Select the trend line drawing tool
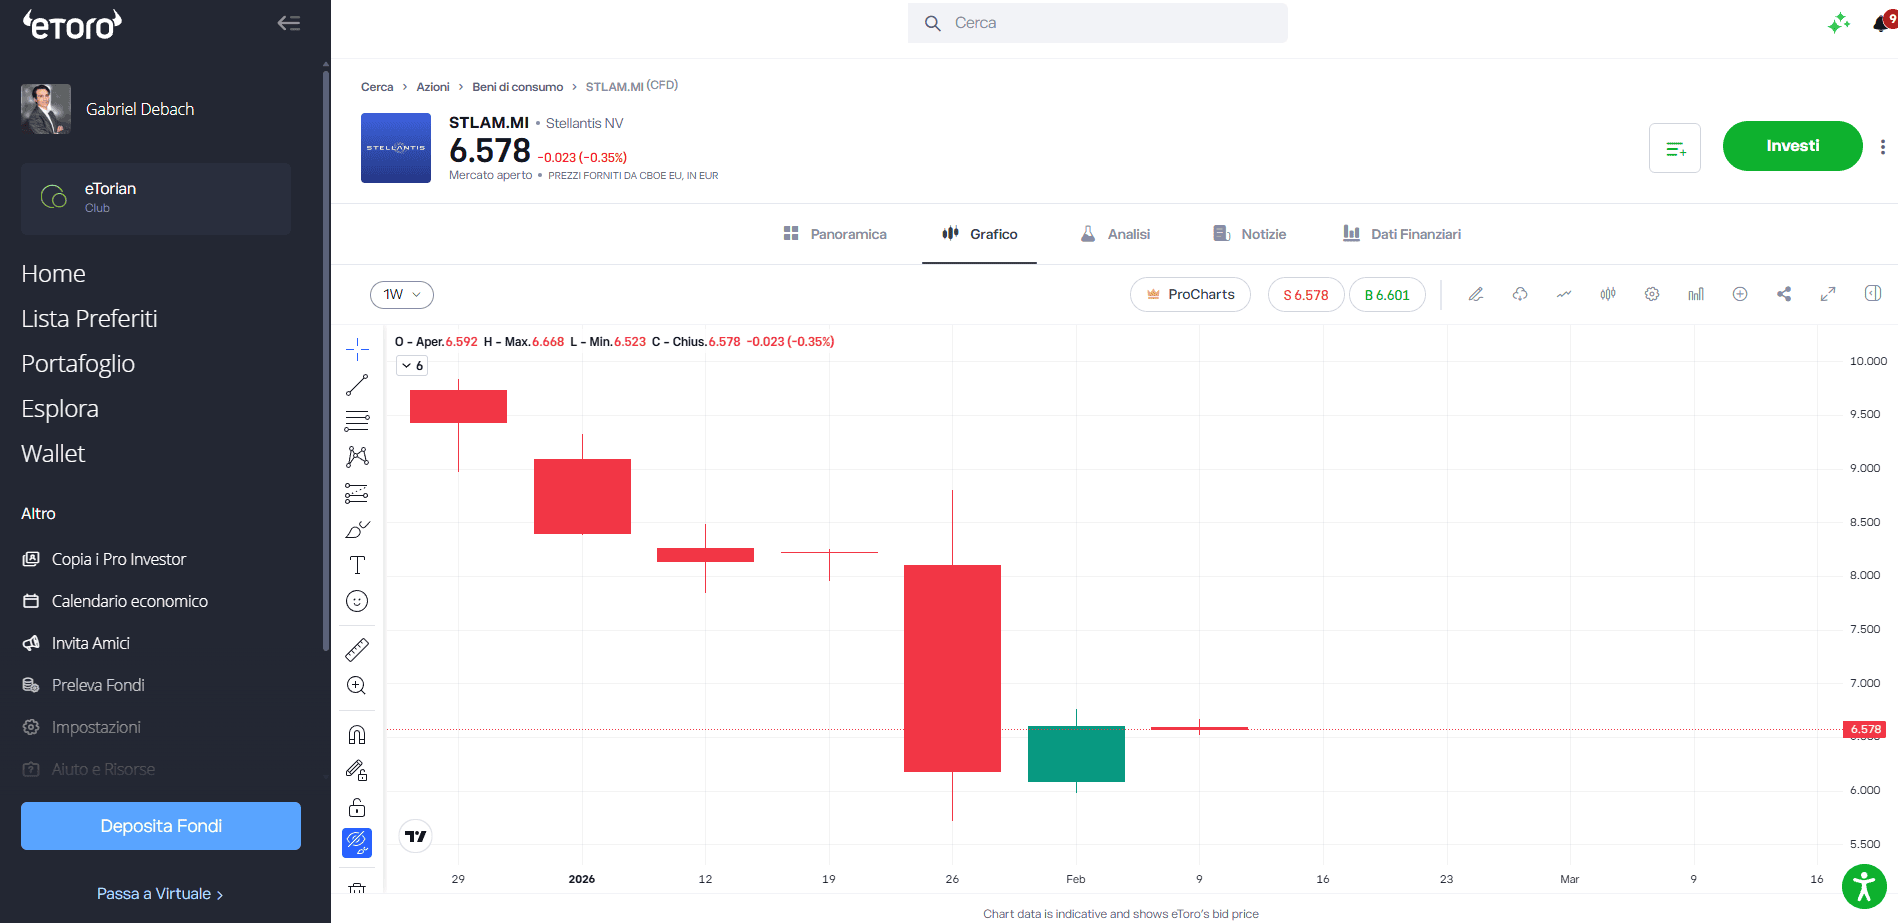 pyautogui.click(x=357, y=385)
